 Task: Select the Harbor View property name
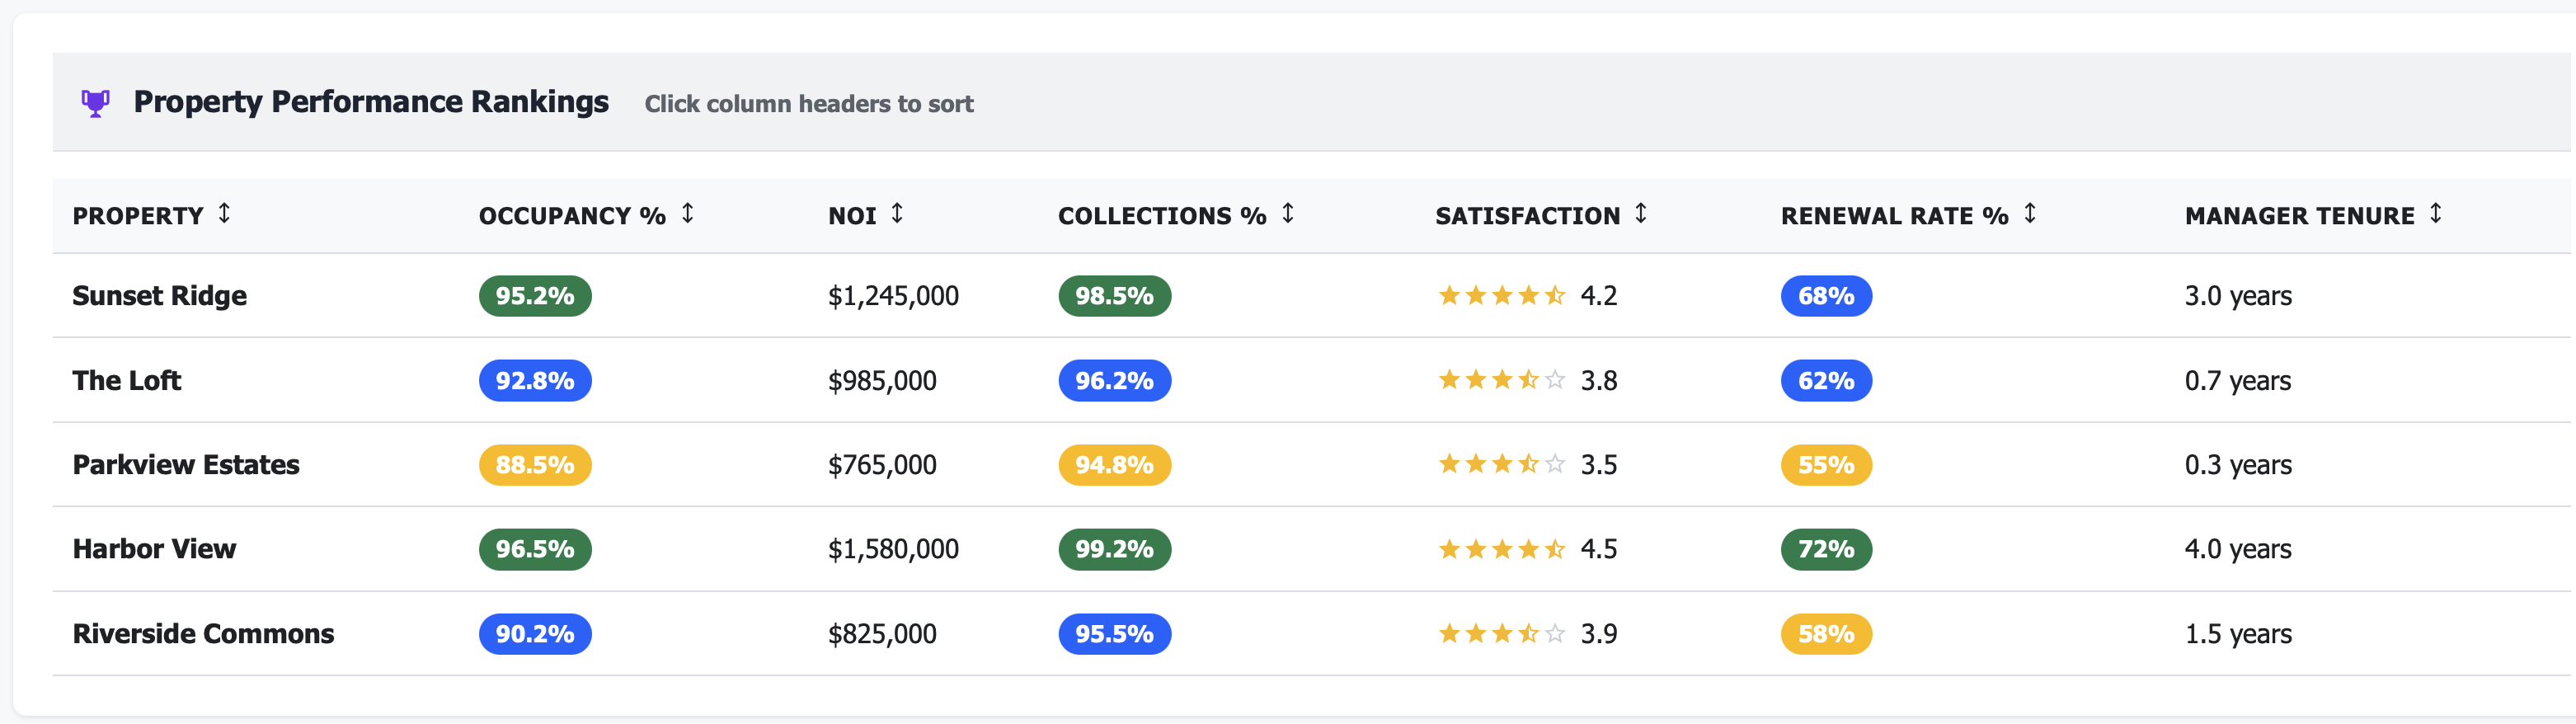(155, 549)
